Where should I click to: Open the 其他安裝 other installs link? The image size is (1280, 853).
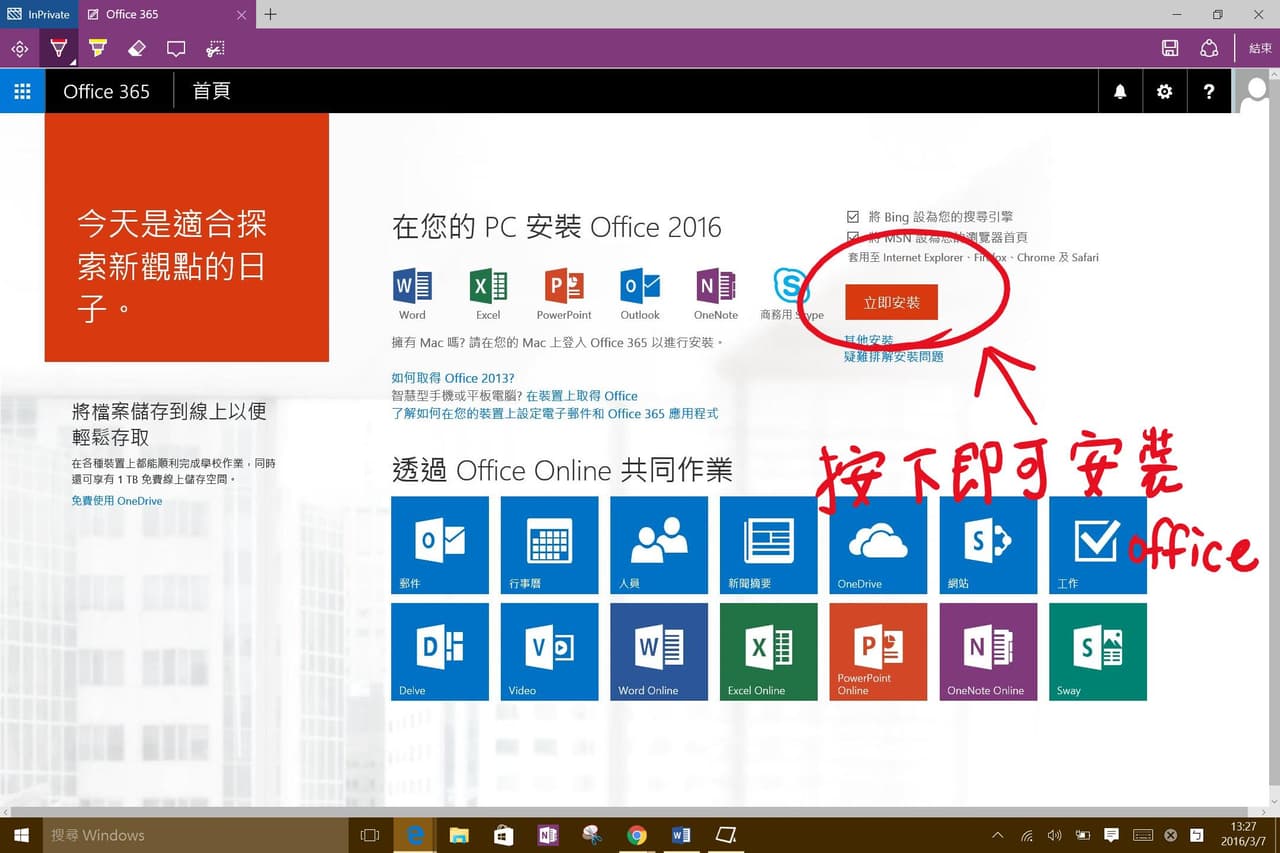(869, 340)
